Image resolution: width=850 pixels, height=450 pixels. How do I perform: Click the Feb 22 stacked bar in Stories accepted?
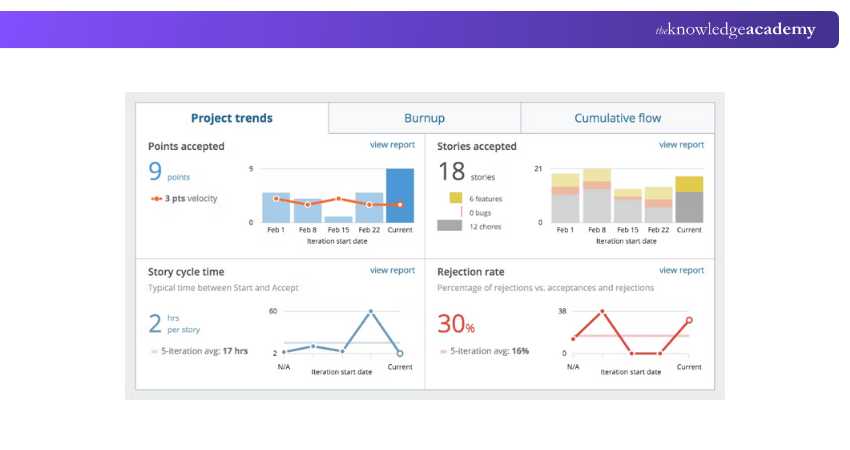[659, 205]
